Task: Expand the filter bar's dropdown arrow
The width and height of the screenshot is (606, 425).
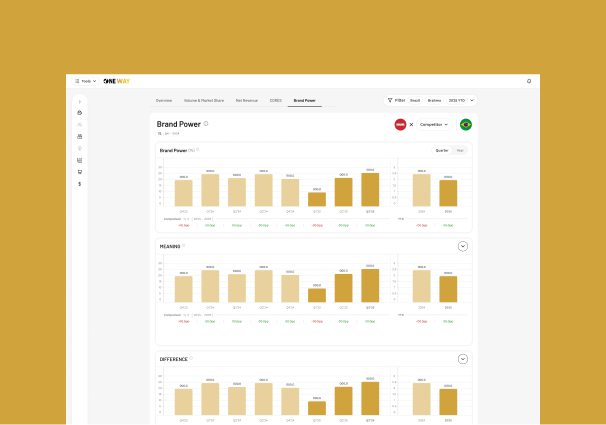Action: (x=472, y=100)
